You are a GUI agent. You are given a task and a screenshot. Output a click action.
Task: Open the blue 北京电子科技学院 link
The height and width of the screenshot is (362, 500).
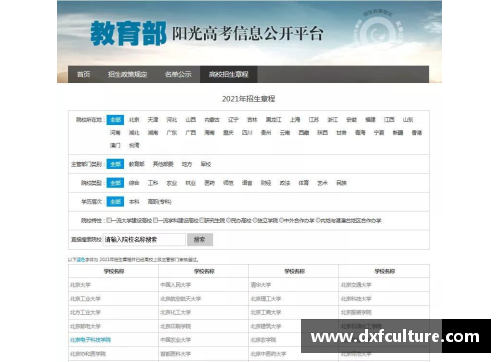point(90,340)
